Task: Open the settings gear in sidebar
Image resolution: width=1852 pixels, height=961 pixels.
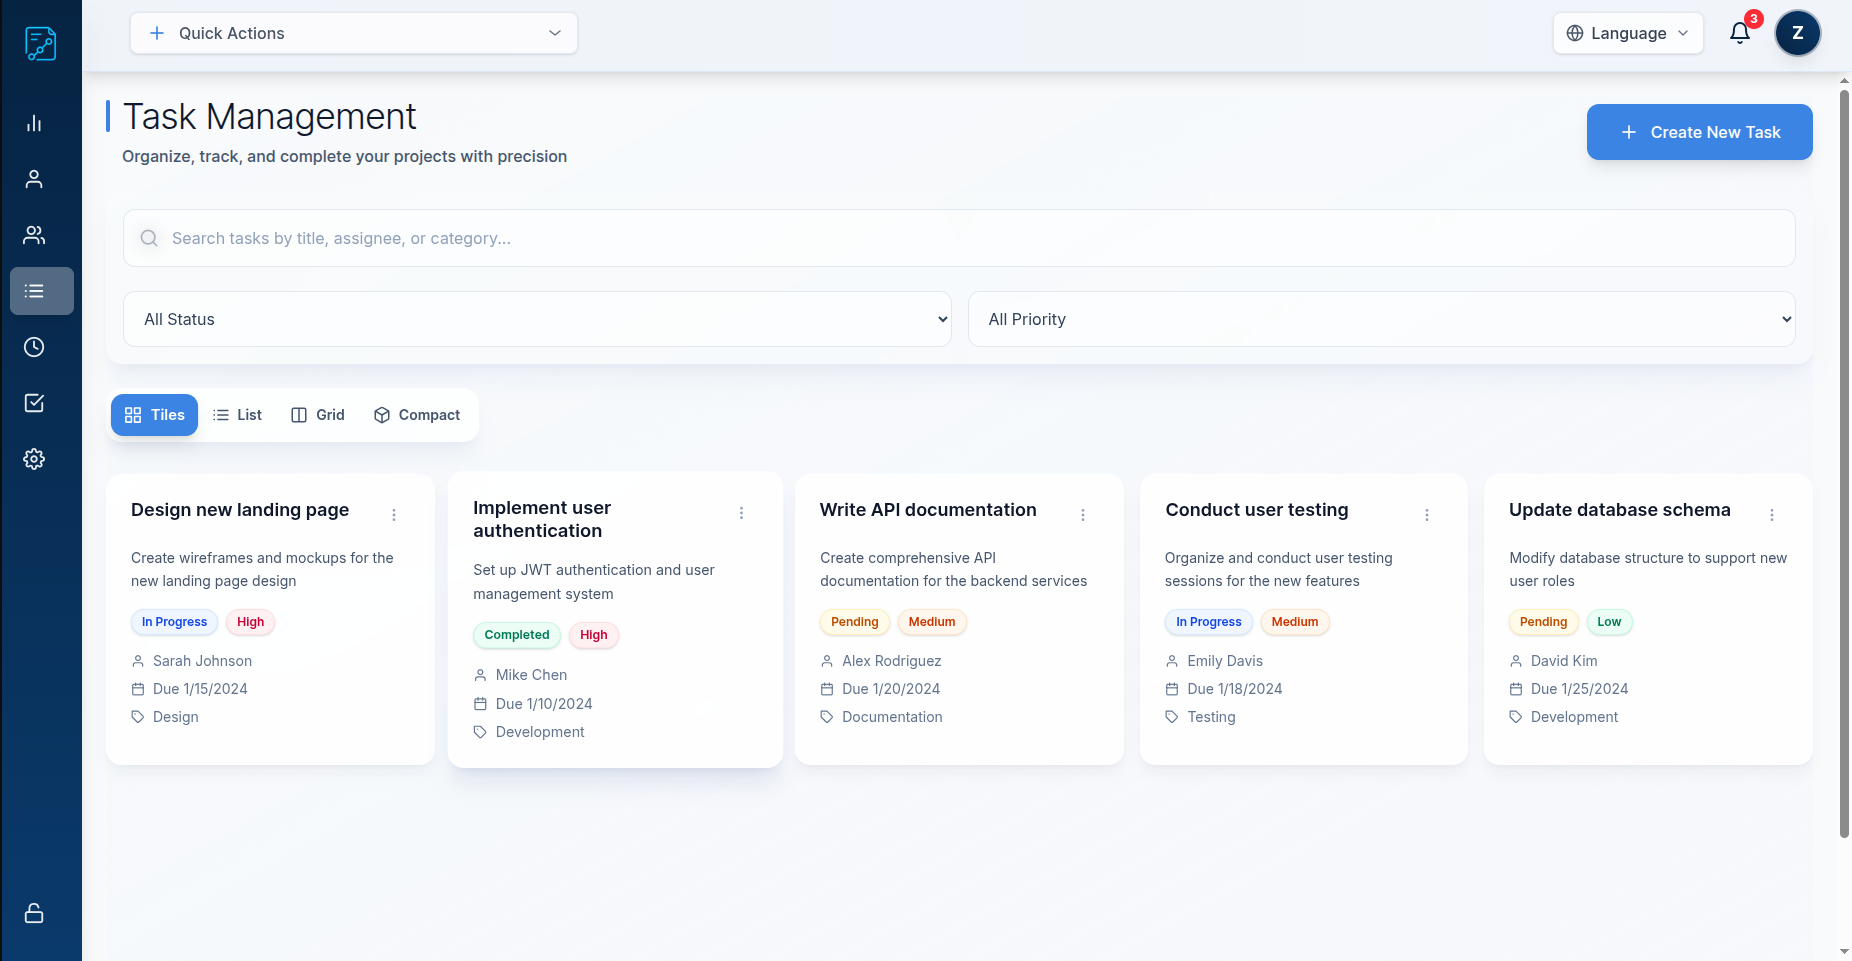Action: point(34,459)
